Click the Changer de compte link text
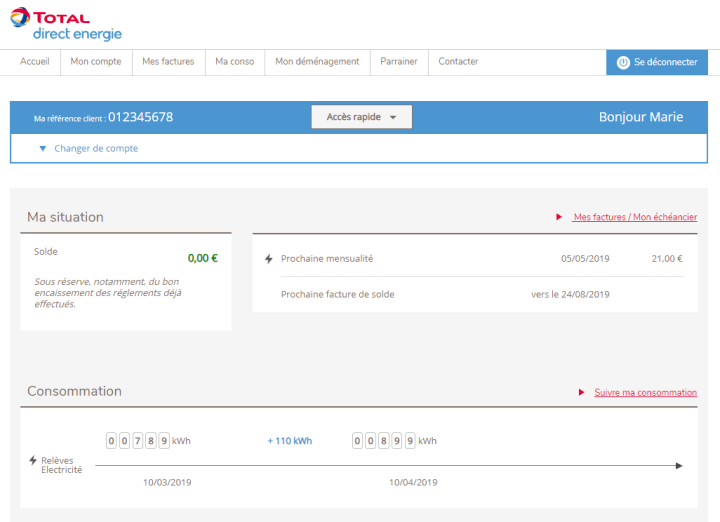Screen dimensions: 720x522 [x=96, y=148]
